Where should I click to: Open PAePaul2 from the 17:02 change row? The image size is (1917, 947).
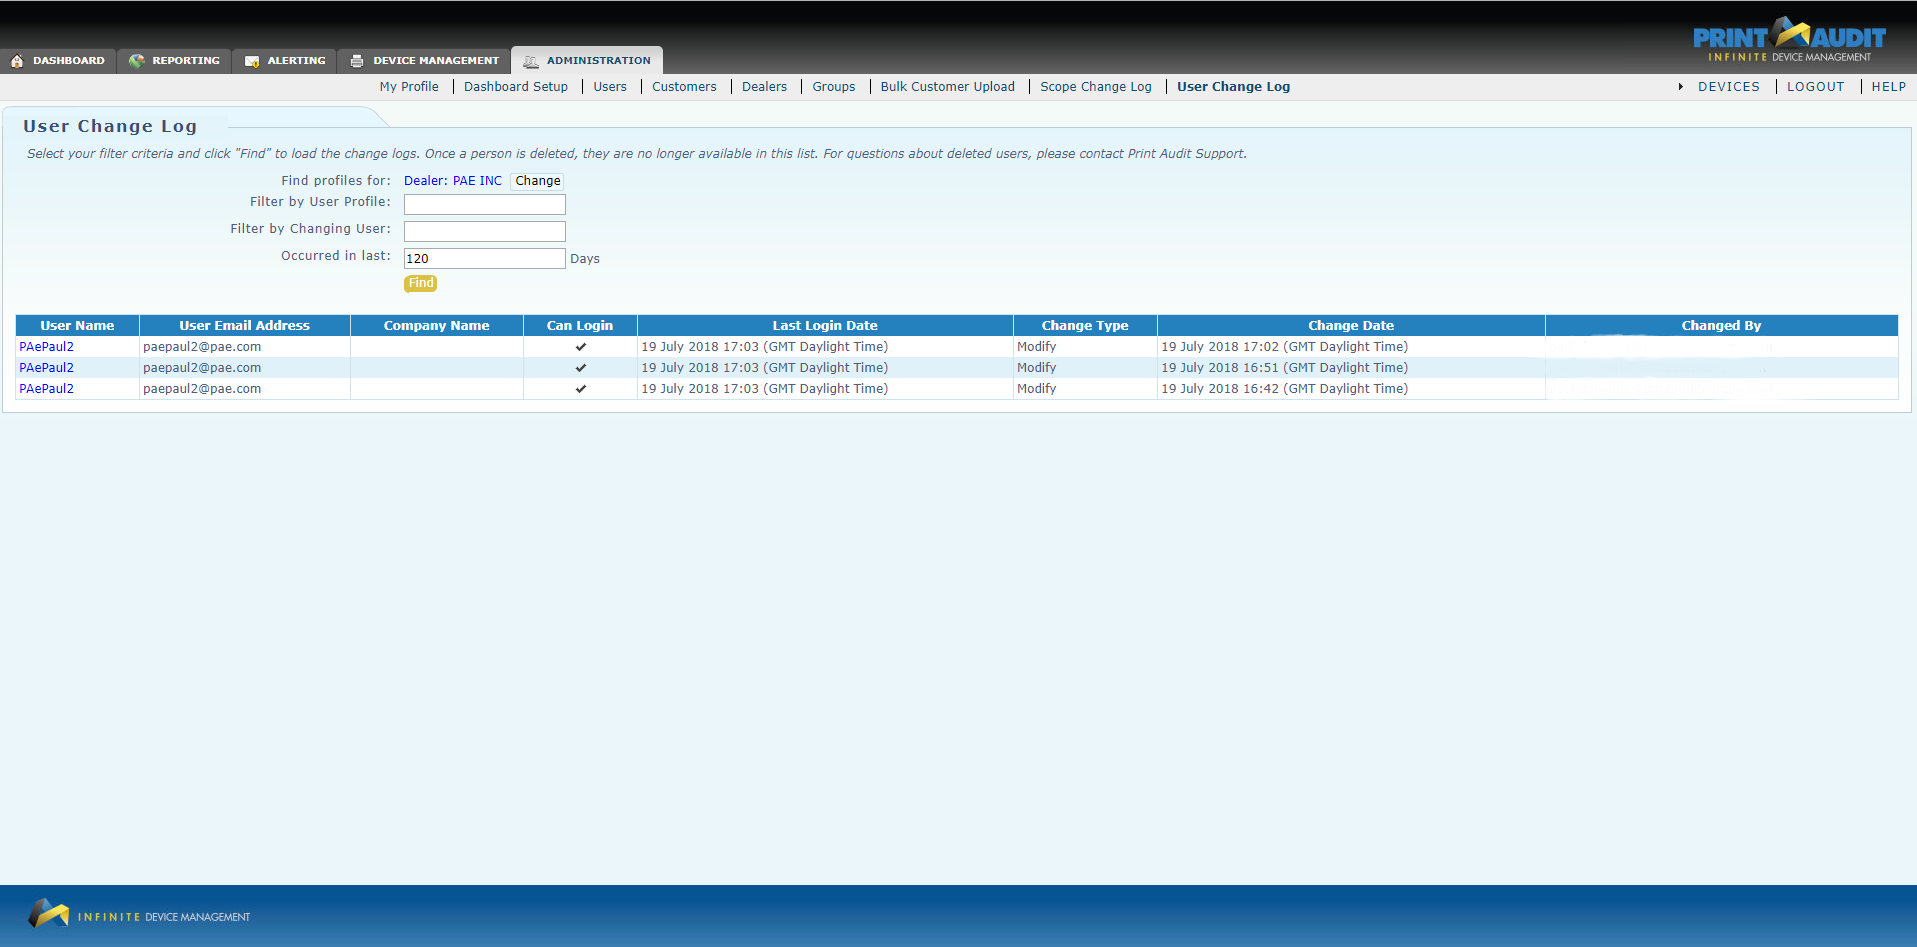click(x=47, y=347)
